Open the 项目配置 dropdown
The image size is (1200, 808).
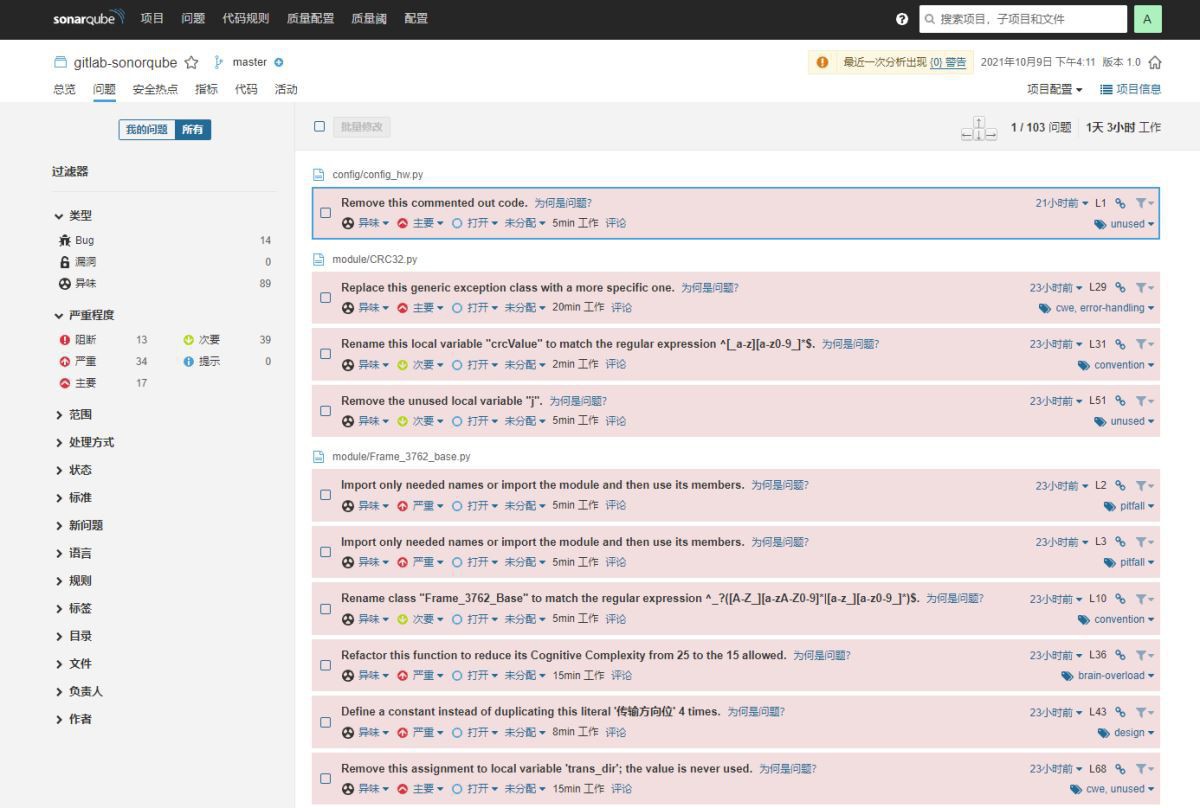pos(1054,89)
